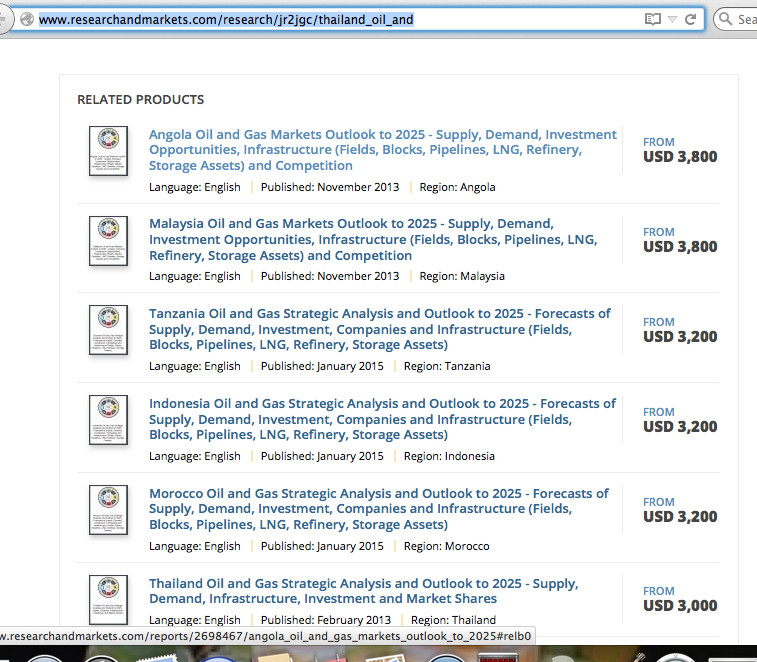Open Tanzania Oil and Gas Strategic Analysis link
Viewport: 757px width, 662px height.
(379, 329)
